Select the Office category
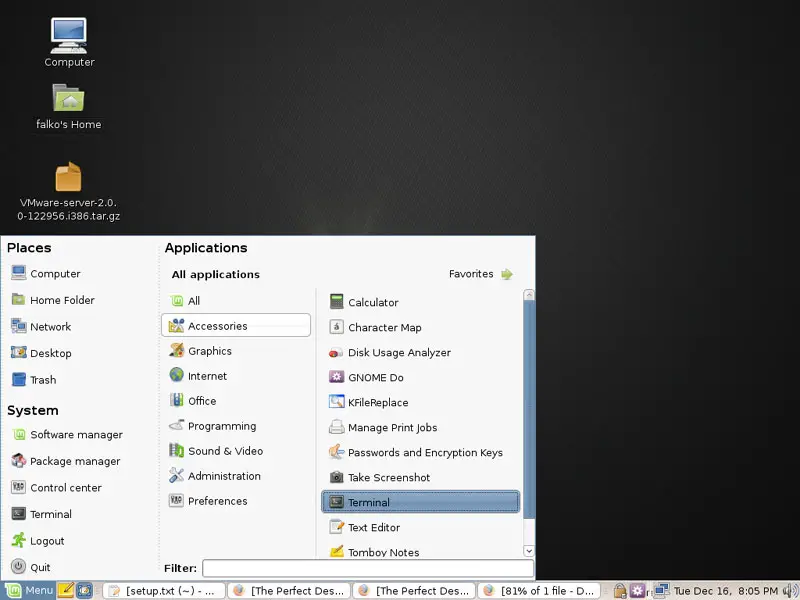Viewport: 800px width, 600px height. 236,401
